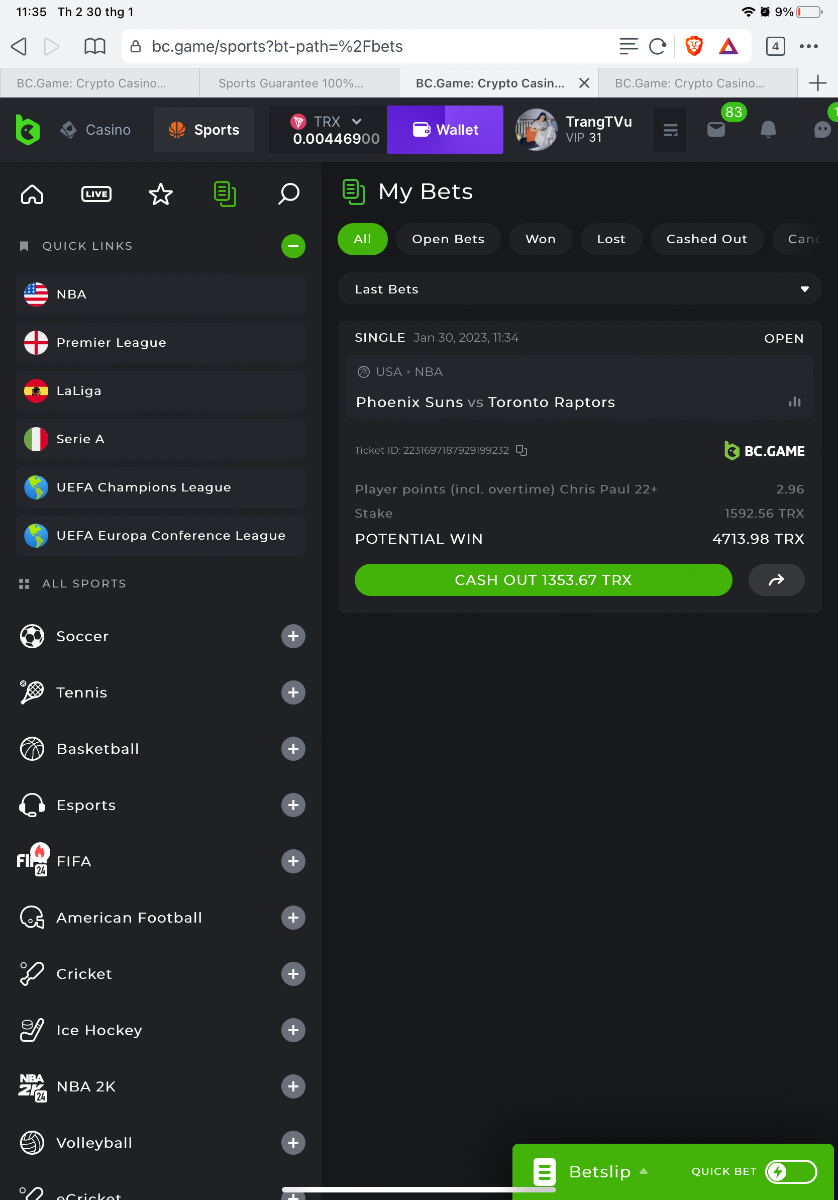
Task: Copy the ticket ID icon
Action: tap(522, 451)
